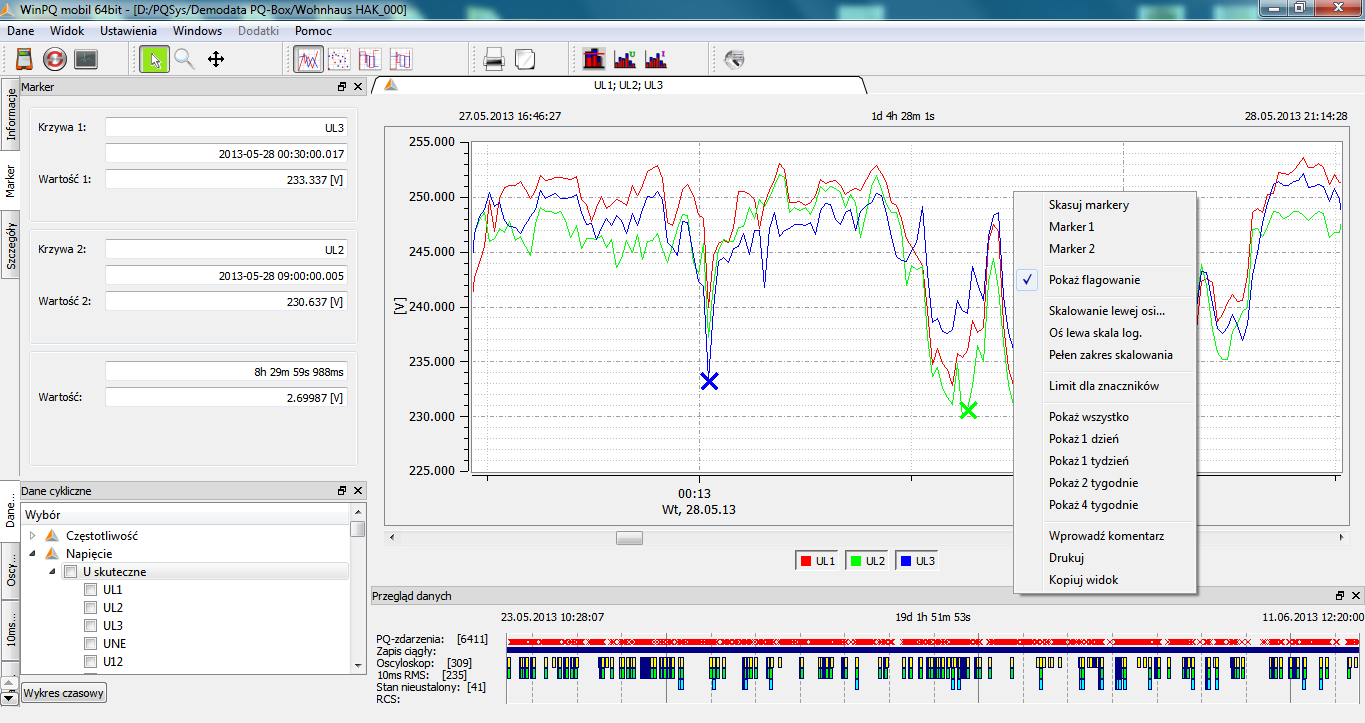Tick the UL2 checkbox in tree
This screenshot has height=723, width=1365.
click(91, 608)
